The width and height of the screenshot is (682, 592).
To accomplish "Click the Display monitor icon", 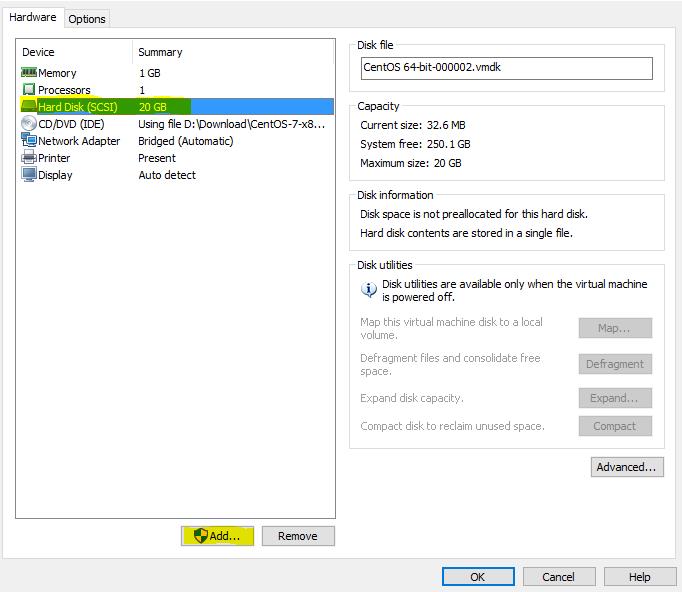I will pos(29,175).
